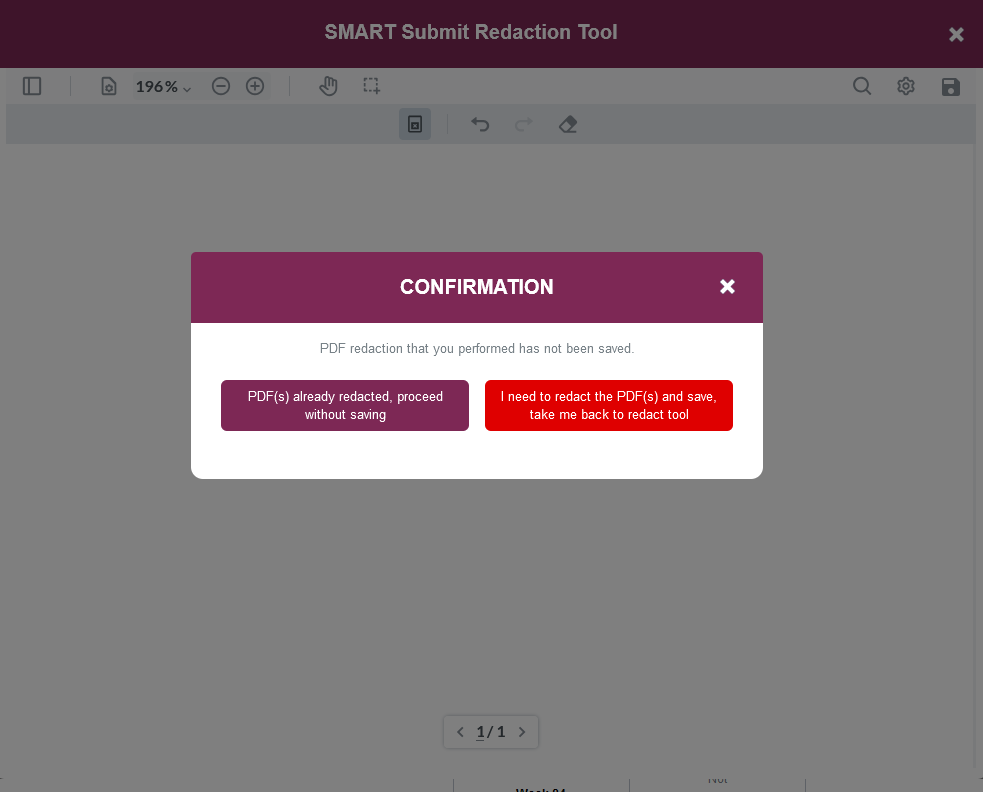
Task: Undo the last redaction
Action: click(x=480, y=124)
